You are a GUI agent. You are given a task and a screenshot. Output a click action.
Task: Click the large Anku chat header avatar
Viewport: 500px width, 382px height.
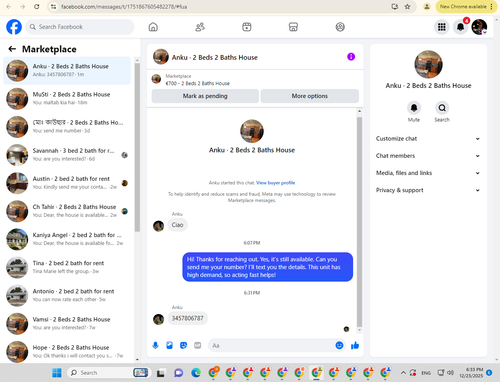tap(252, 131)
